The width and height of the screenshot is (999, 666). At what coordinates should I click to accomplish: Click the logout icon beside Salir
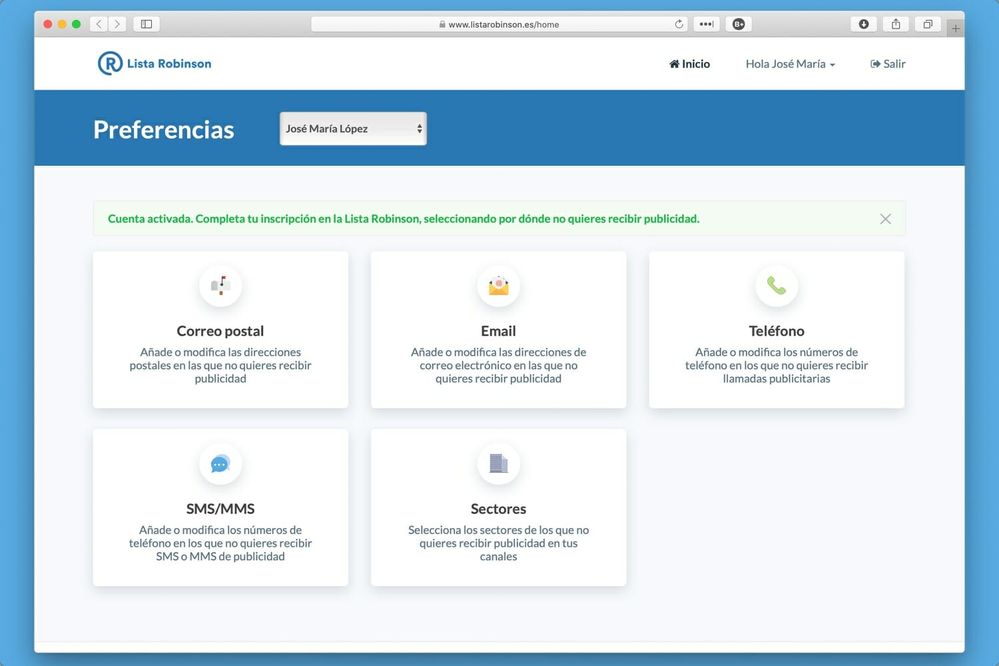coord(873,63)
